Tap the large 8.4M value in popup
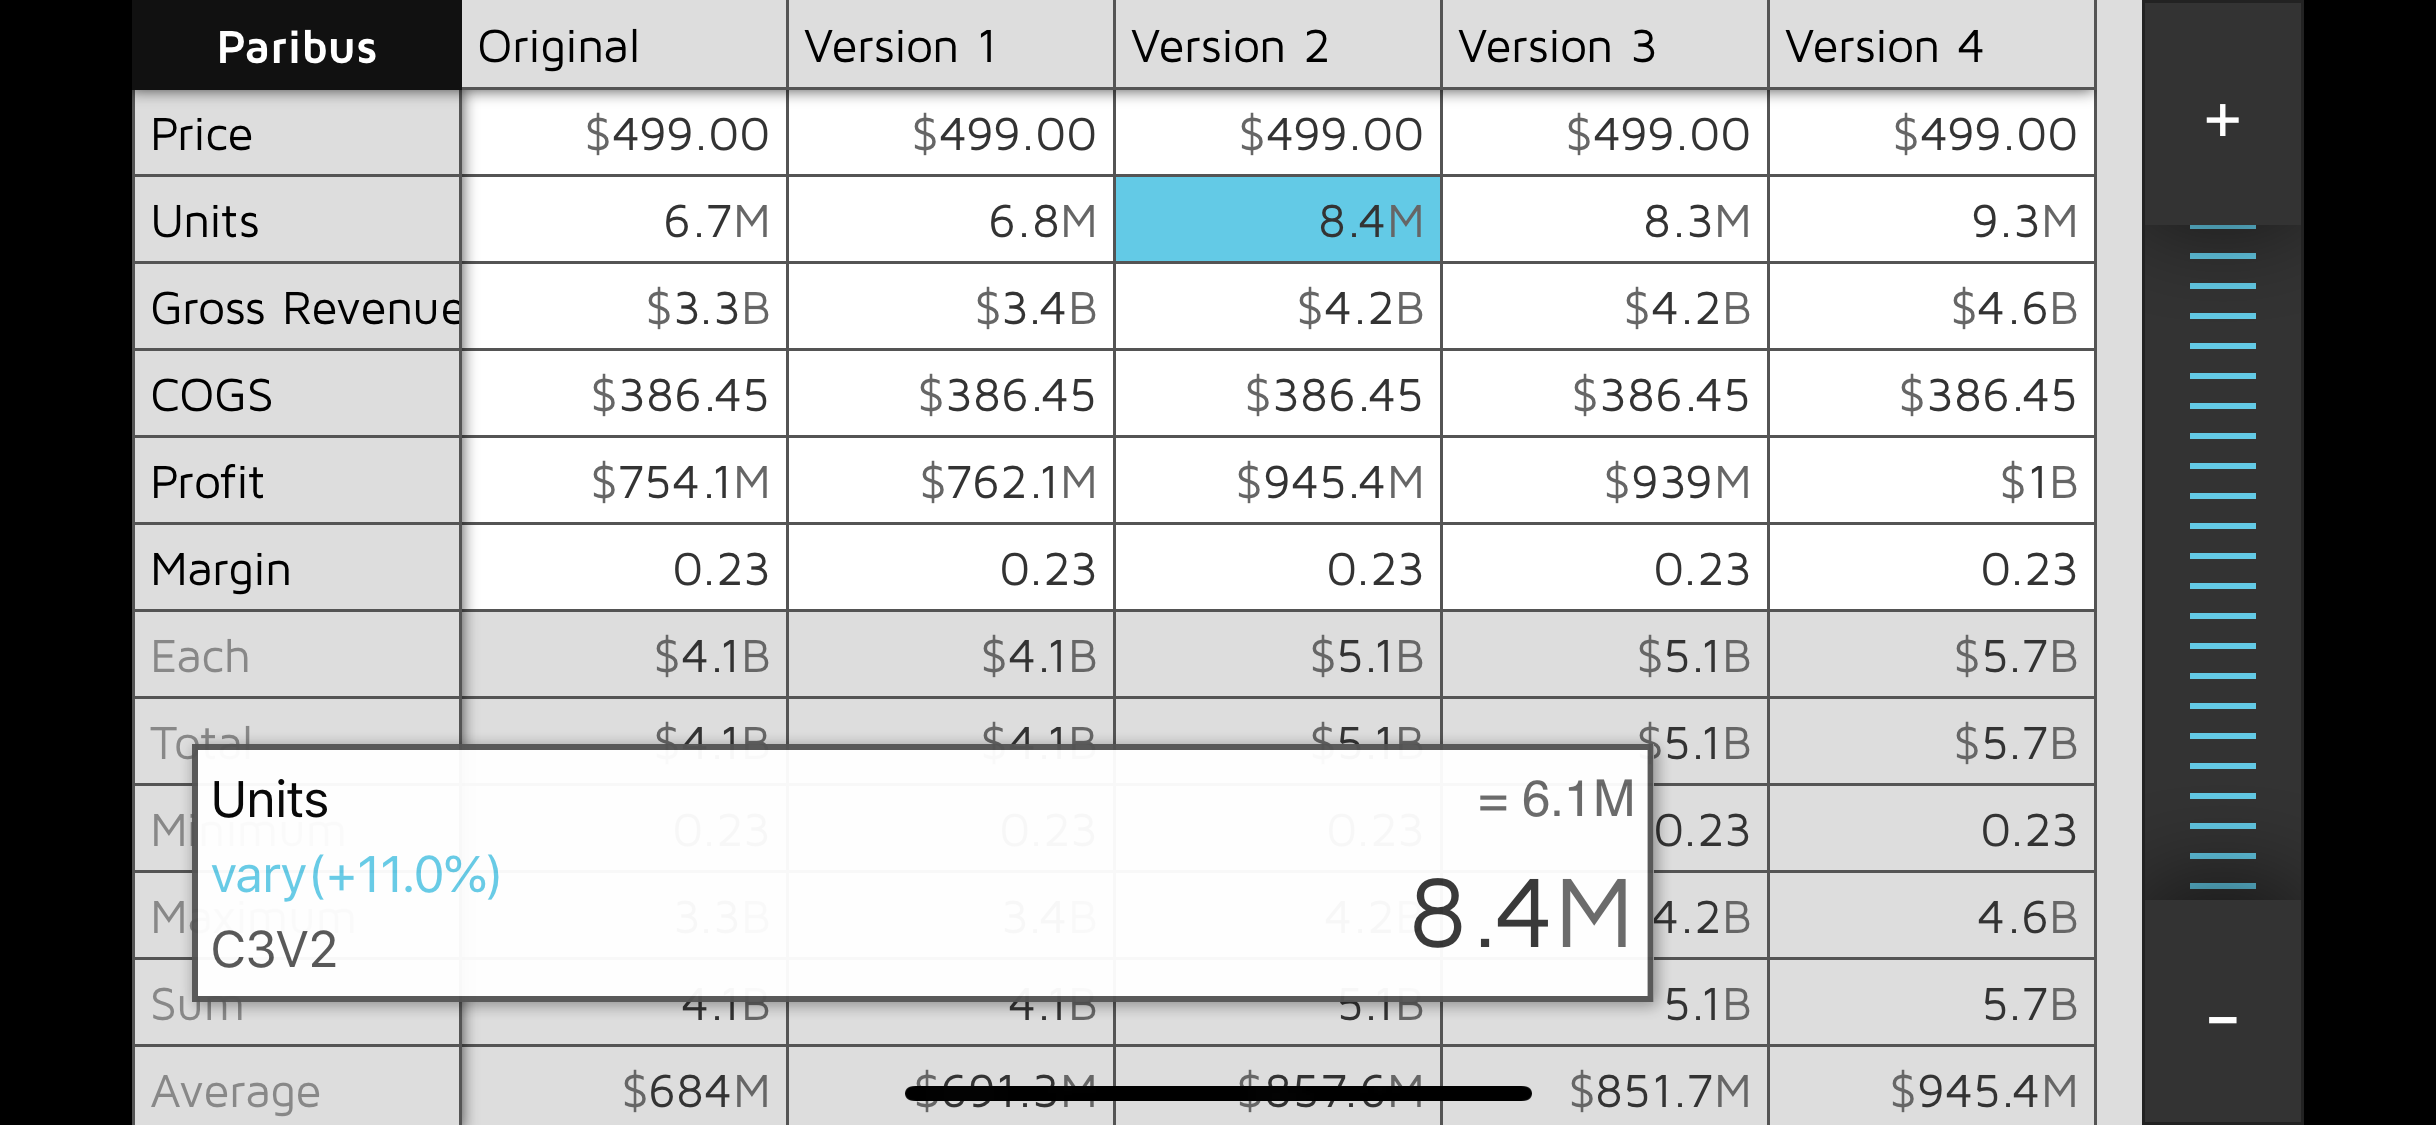Image resolution: width=2436 pixels, height=1125 pixels. 1520,914
